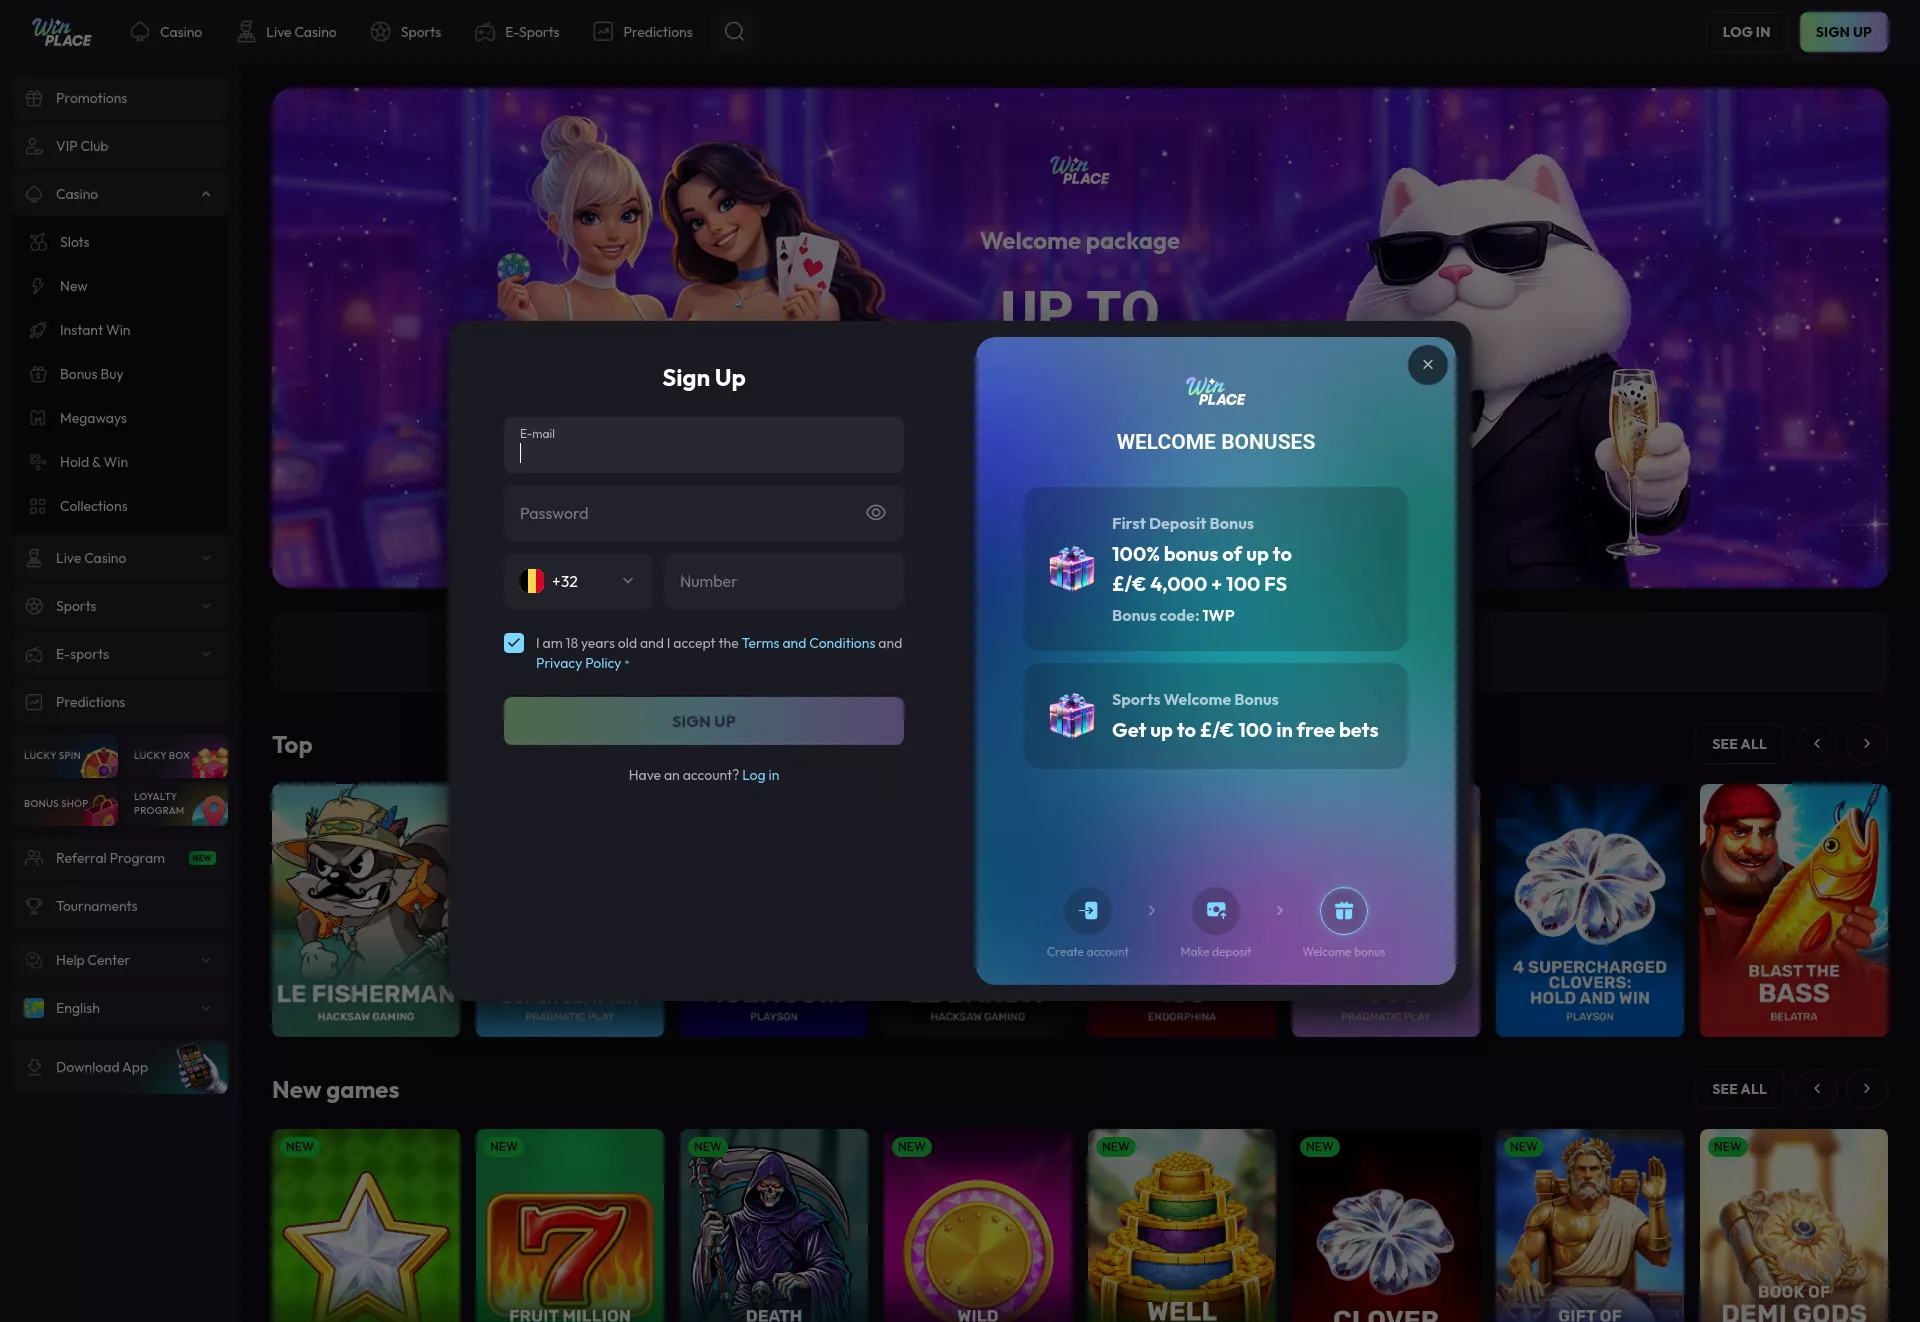The image size is (1920, 1322).
Task: Open Predictions in the top navigation
Action: (643, 32)
